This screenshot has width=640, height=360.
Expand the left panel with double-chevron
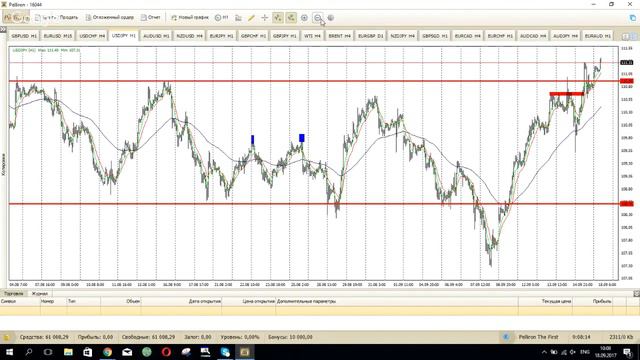[x=3, y=29]
